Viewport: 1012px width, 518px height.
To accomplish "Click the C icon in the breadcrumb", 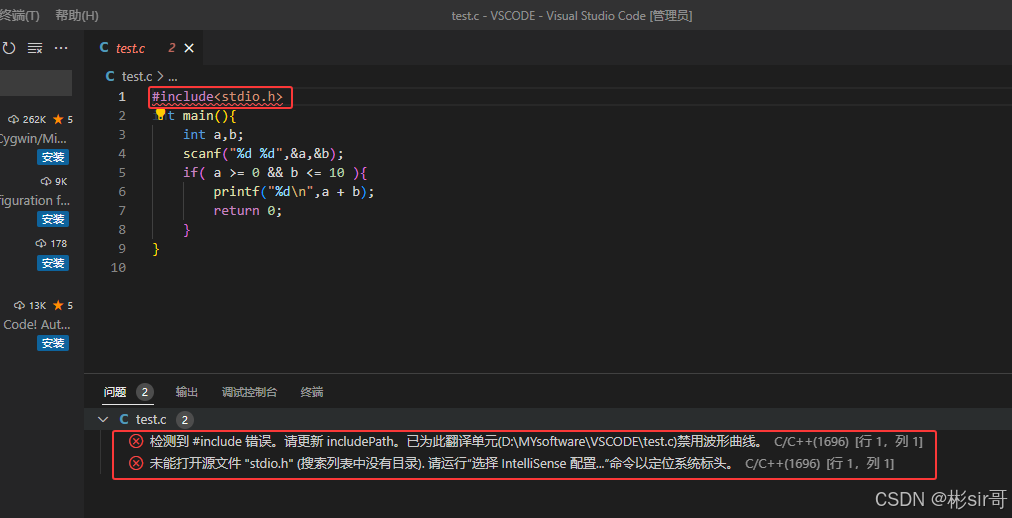I will (110, 77).
